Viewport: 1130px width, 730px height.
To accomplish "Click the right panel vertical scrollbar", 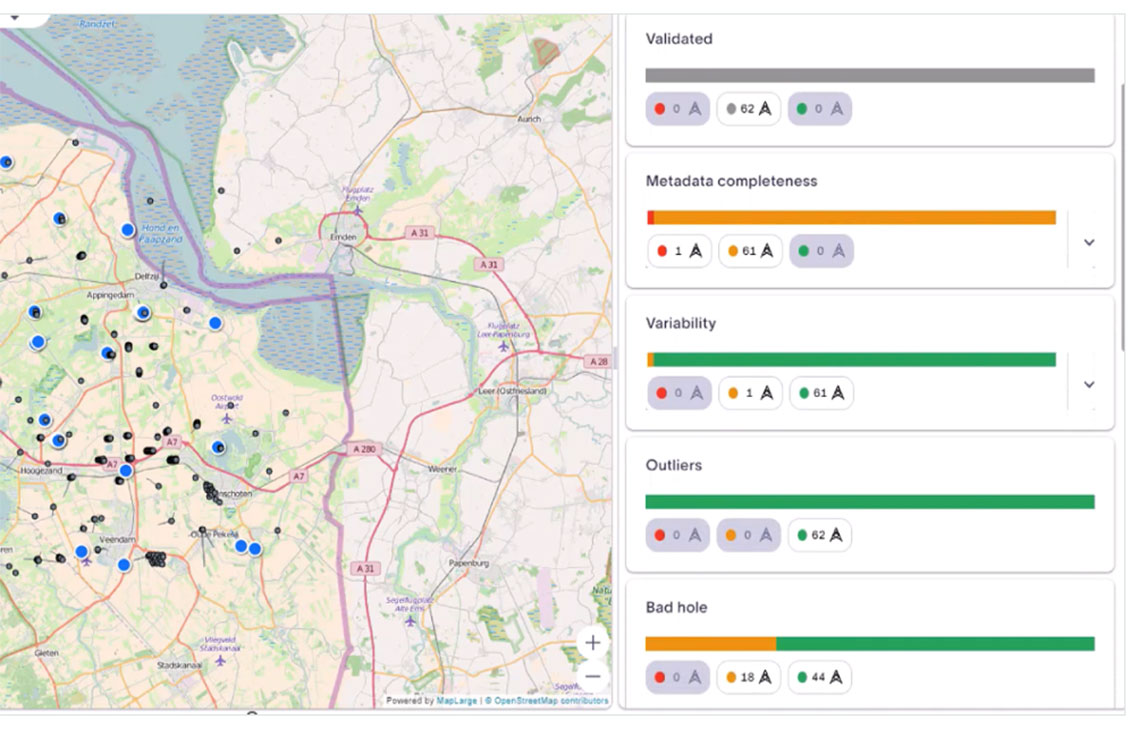I will click(1122, 200).
